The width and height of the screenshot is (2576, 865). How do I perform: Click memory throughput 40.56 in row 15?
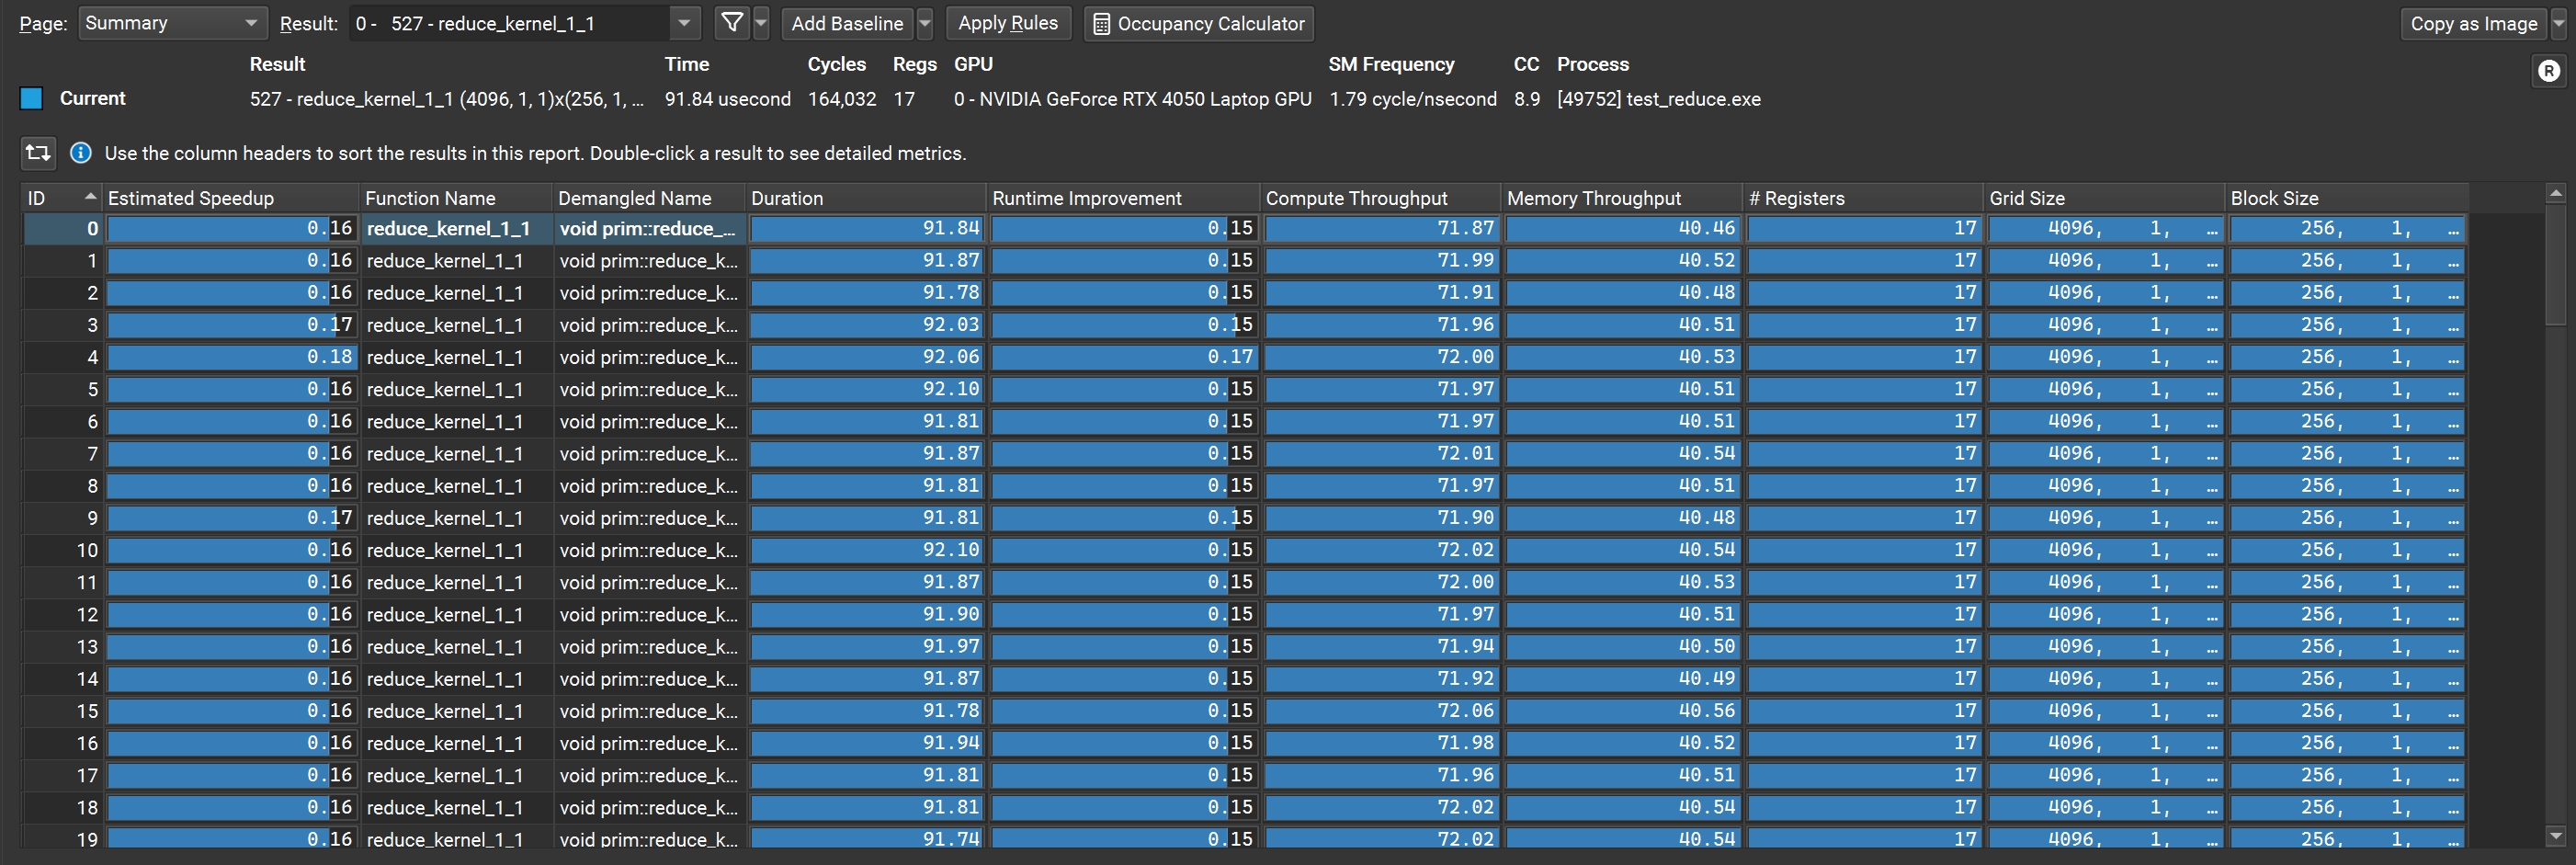[1622, 711]
